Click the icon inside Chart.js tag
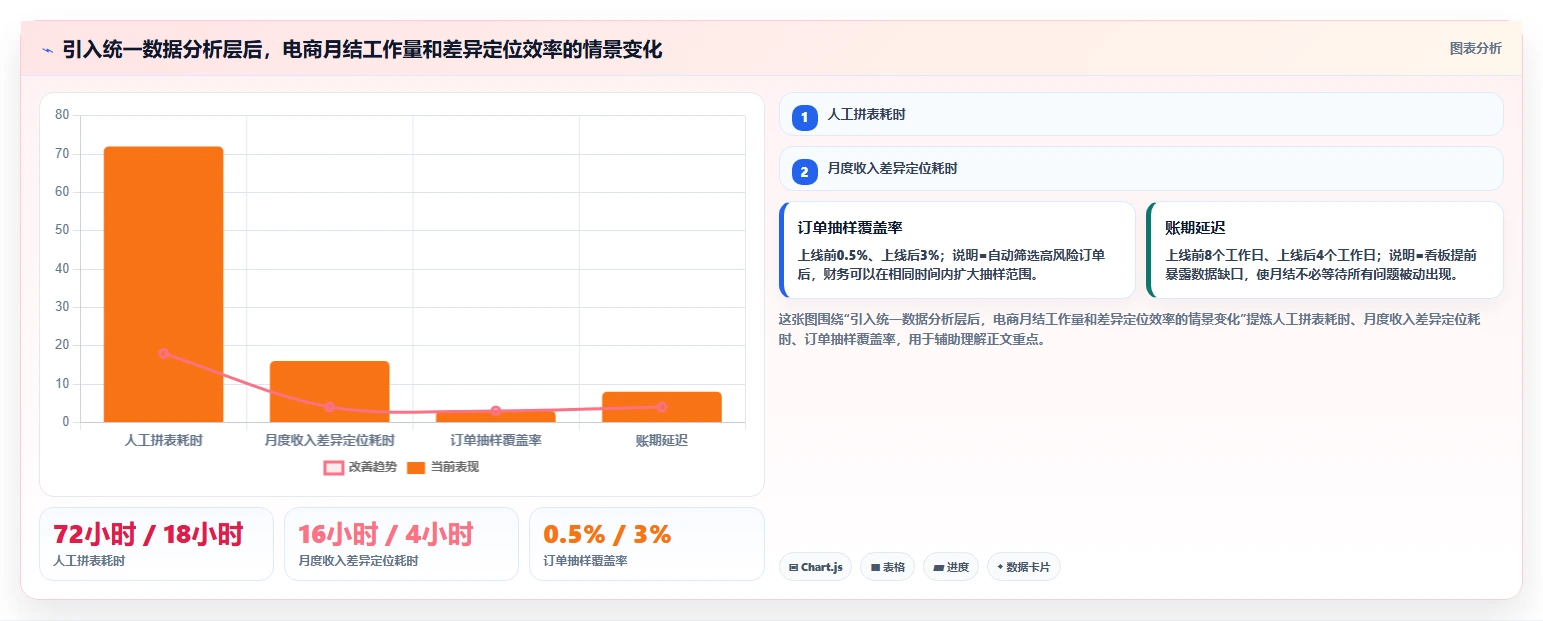 794,567
